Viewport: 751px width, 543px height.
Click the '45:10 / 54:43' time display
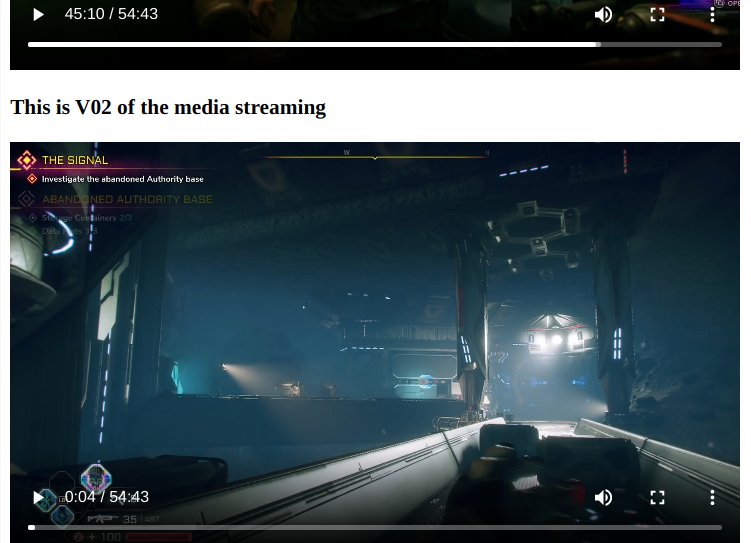(111, 14)
